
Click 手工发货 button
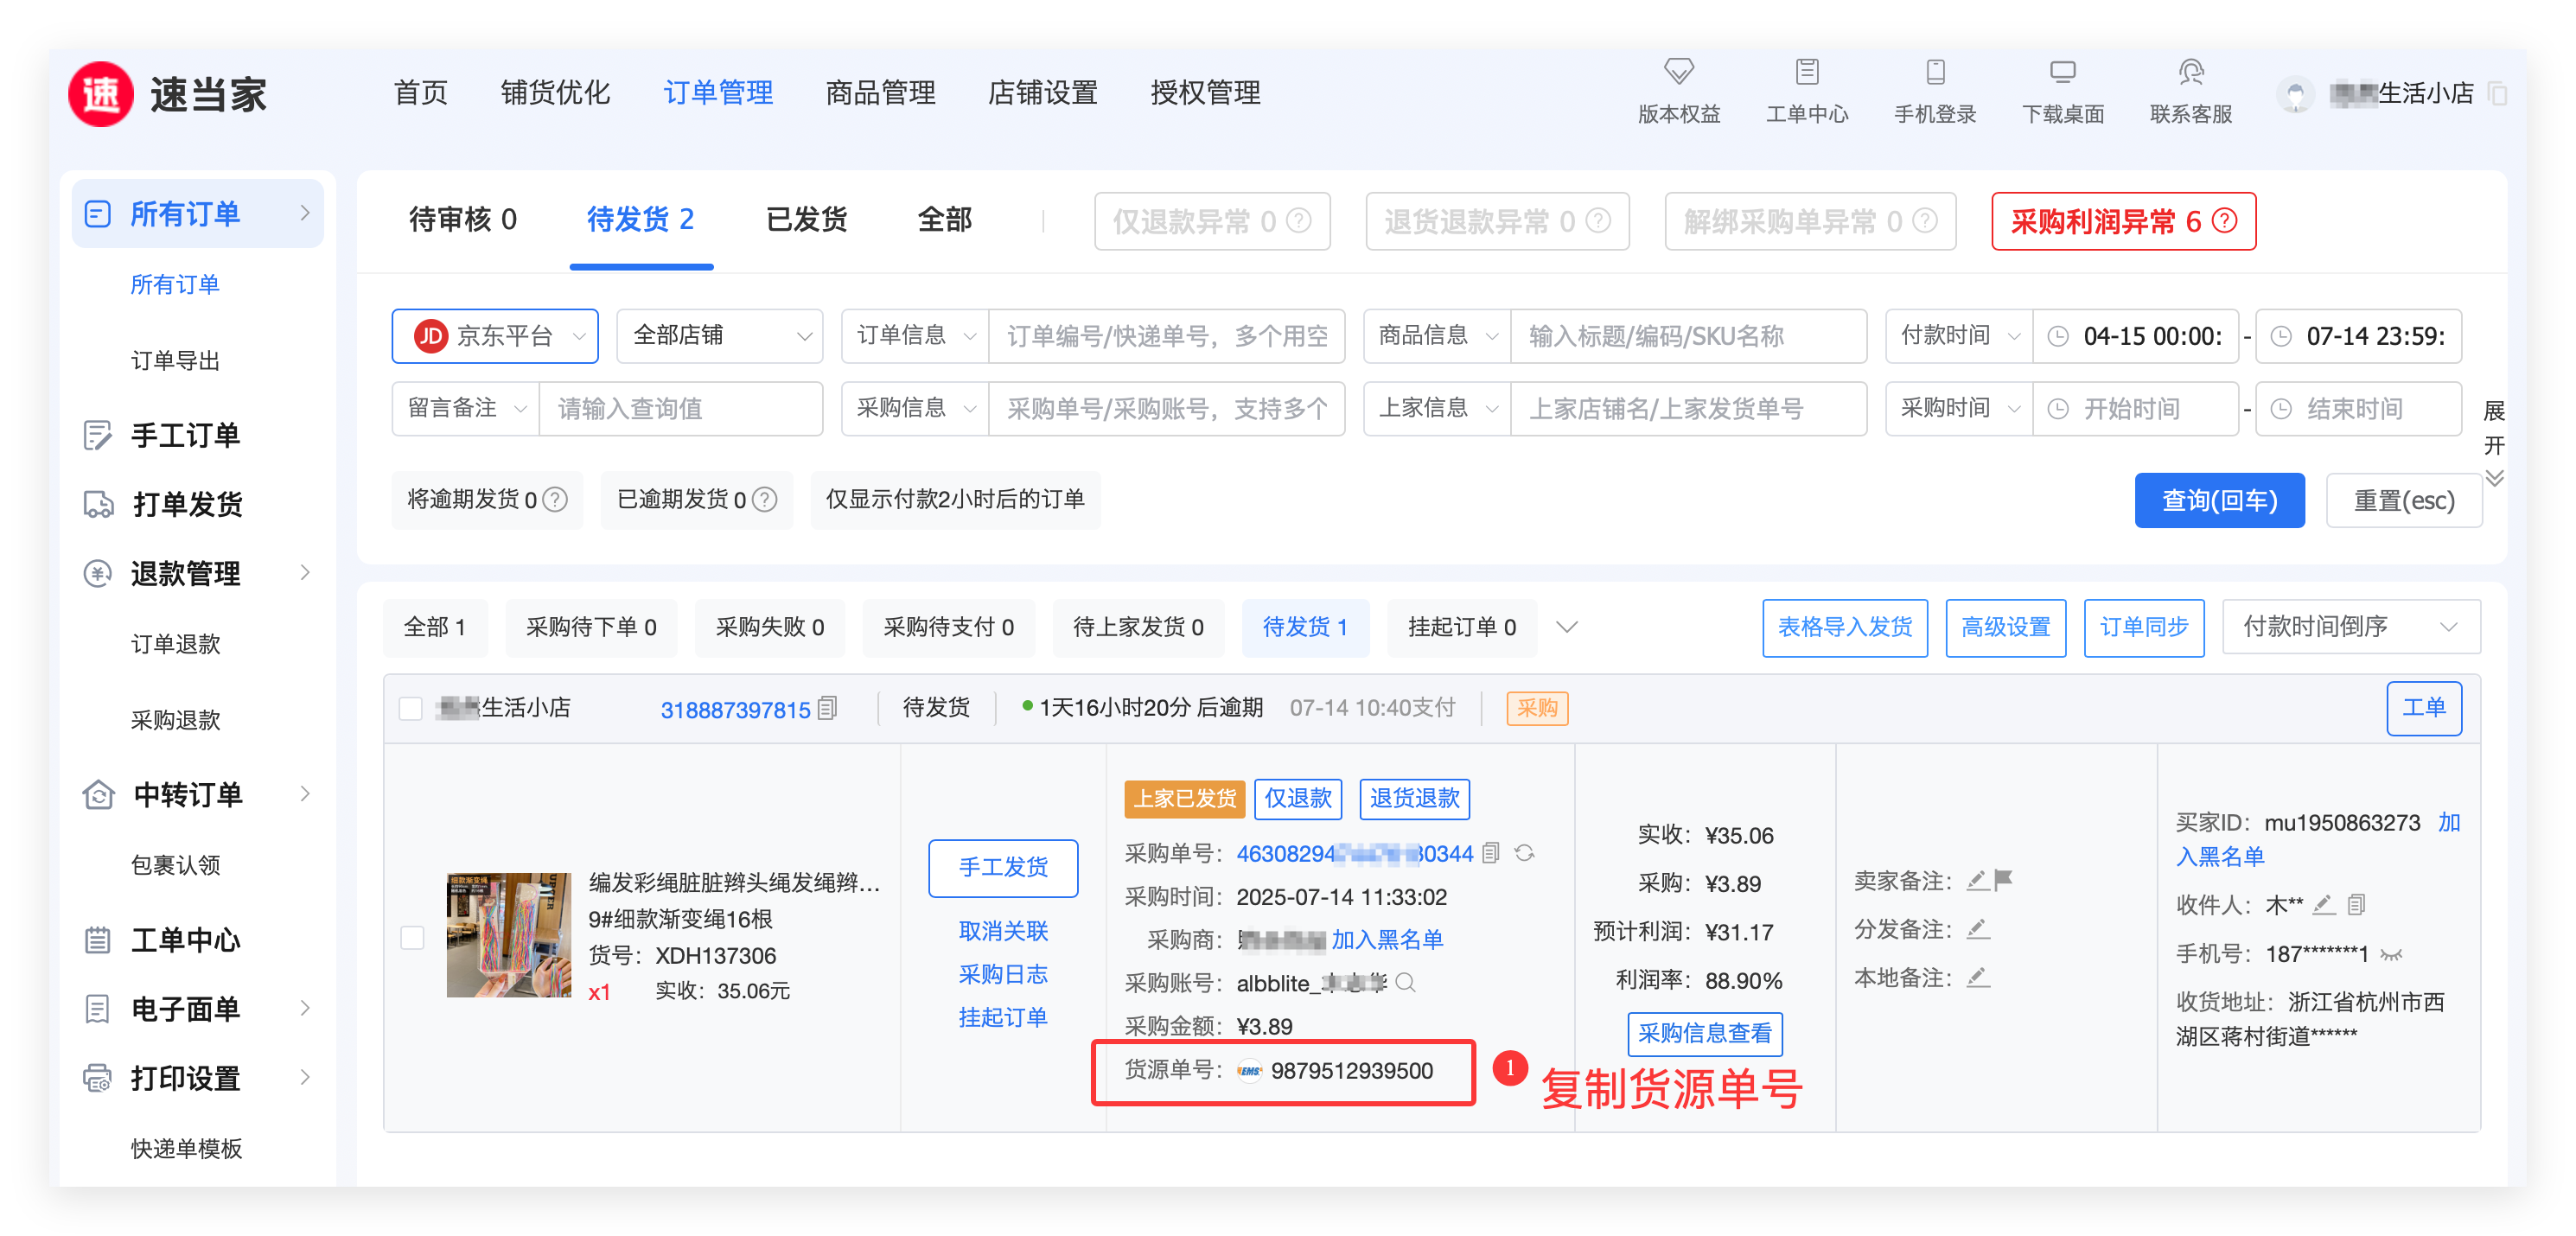(1003, 867)
